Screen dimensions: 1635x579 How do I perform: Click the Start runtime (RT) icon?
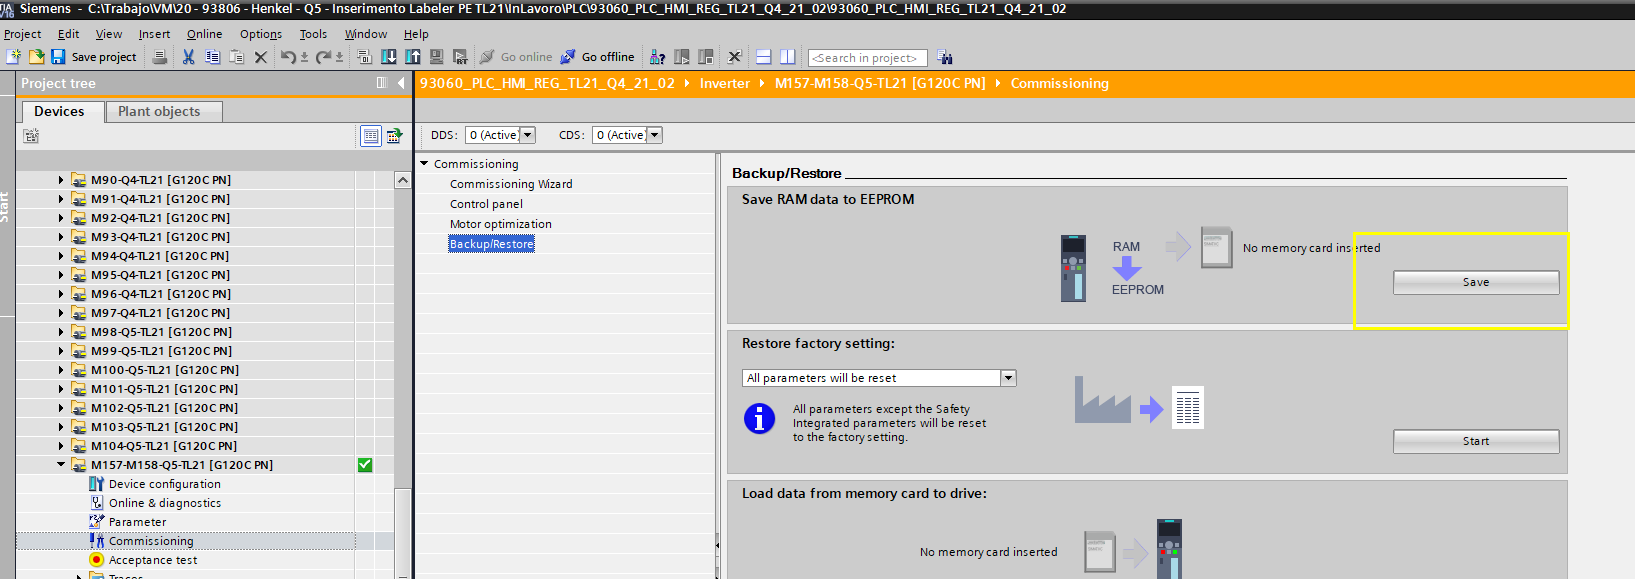coord(460,57)
